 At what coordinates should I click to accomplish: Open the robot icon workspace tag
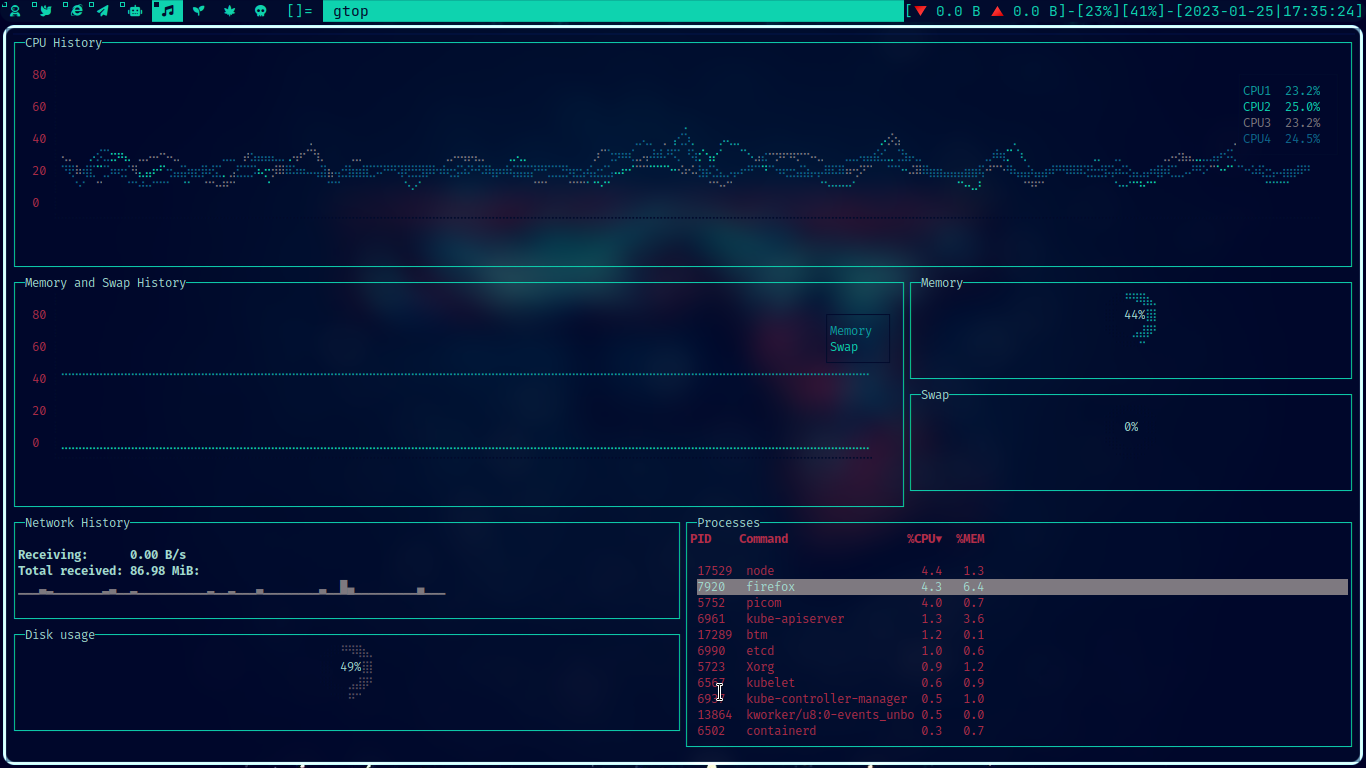click(136, 11)
